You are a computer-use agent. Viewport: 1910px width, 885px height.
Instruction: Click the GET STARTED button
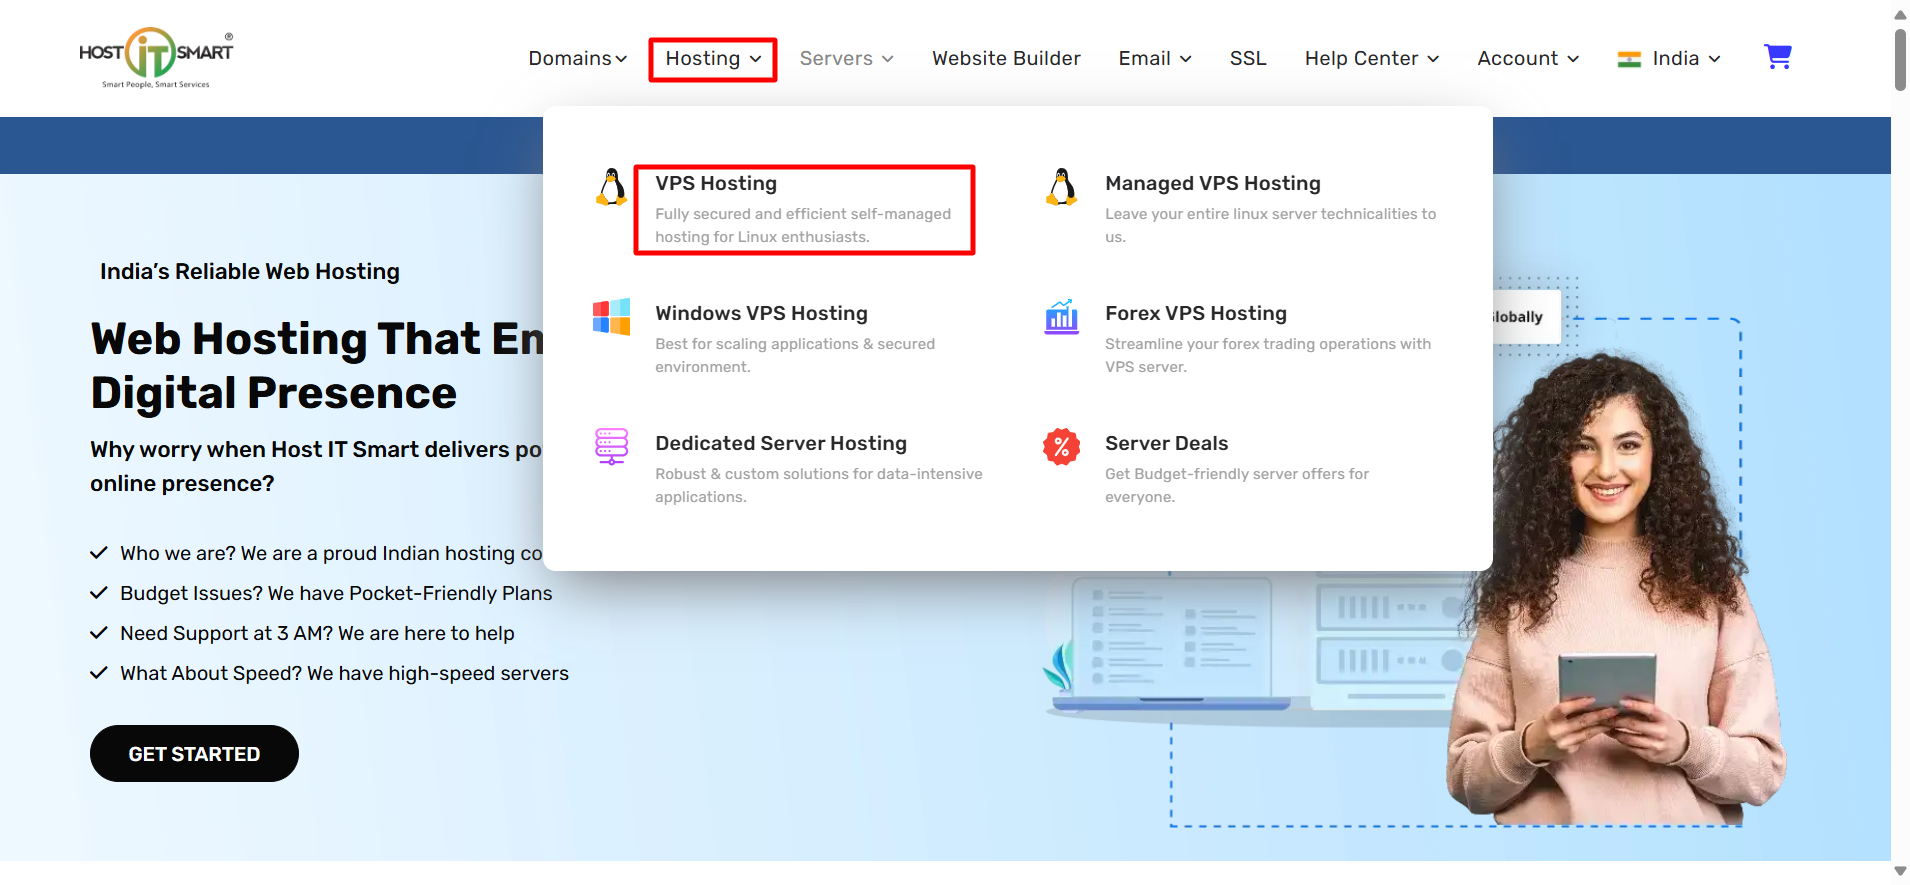pos(194,754)
